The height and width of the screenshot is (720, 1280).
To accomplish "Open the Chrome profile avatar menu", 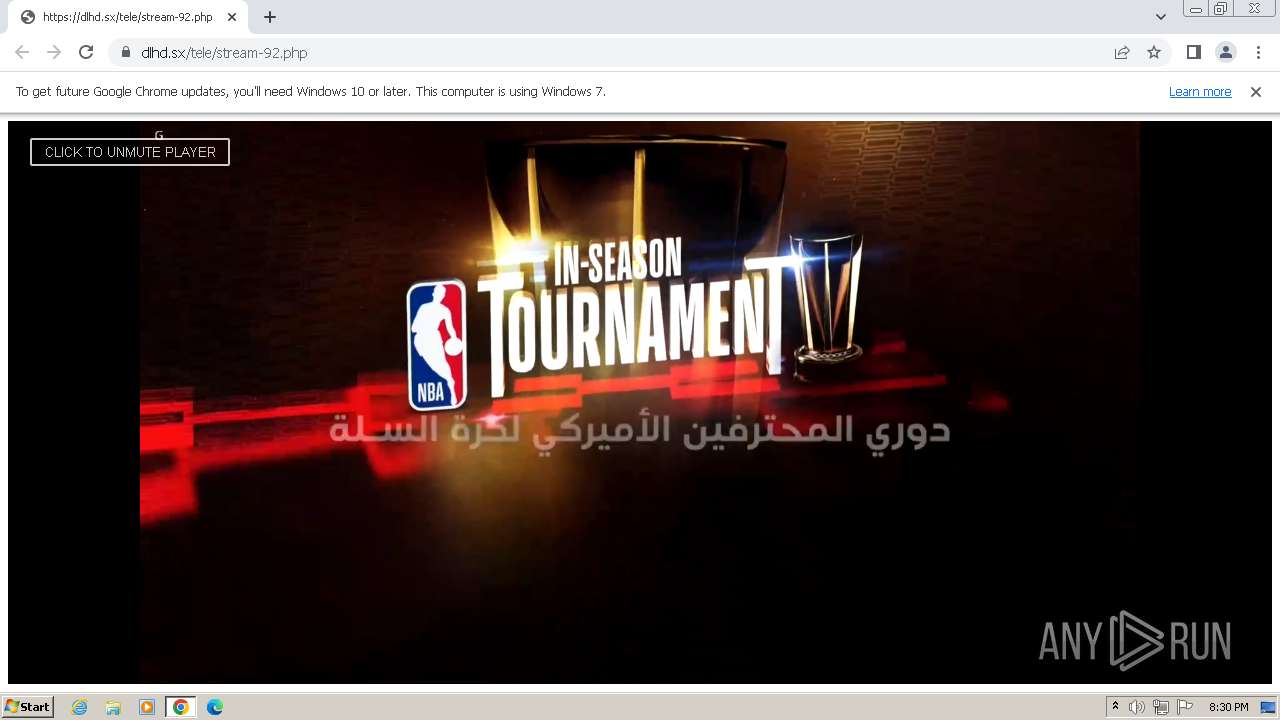I will 1226,52.
